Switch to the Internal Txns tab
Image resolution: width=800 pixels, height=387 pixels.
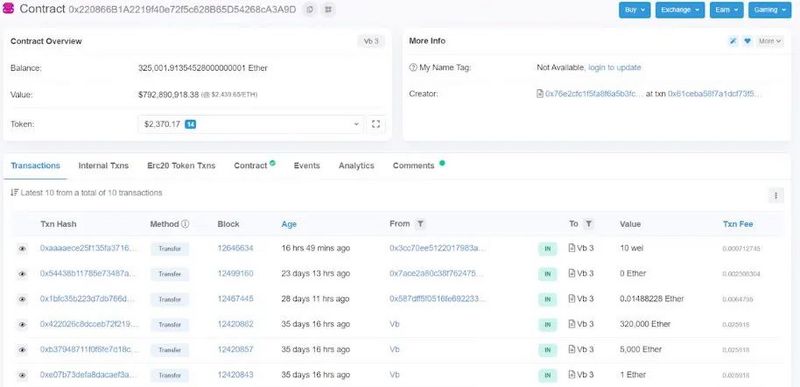(104, 166)
